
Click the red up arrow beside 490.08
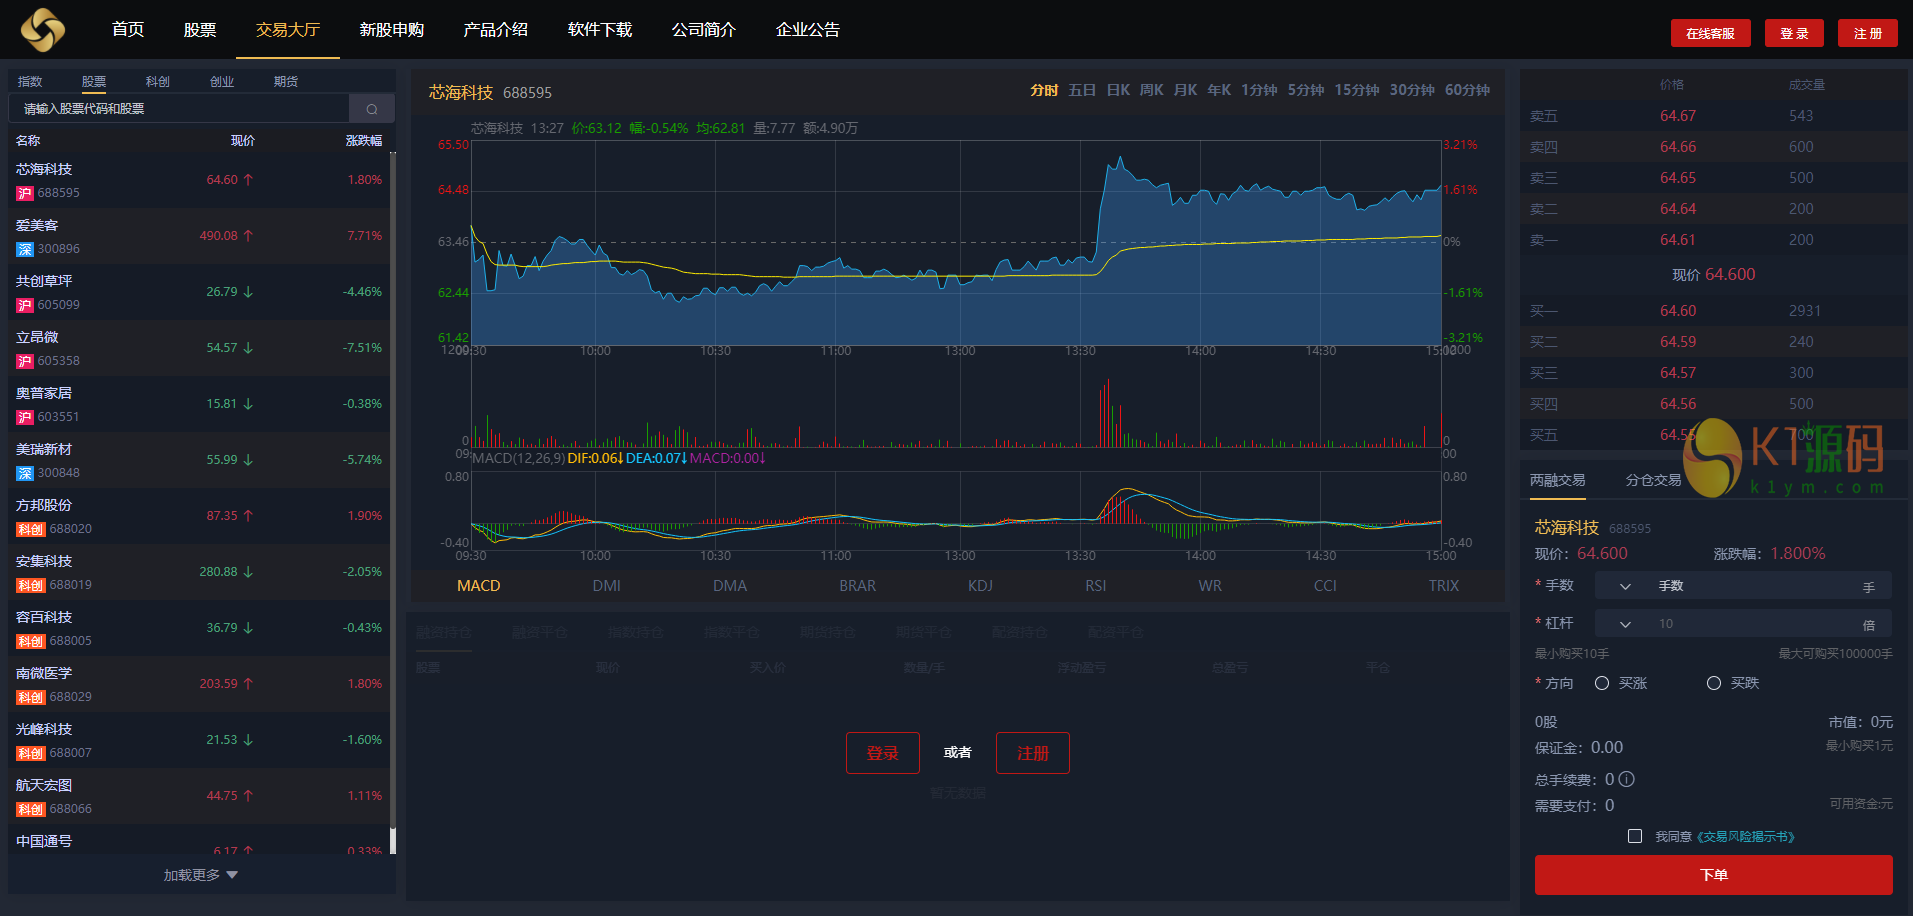(x=248, y=236)
